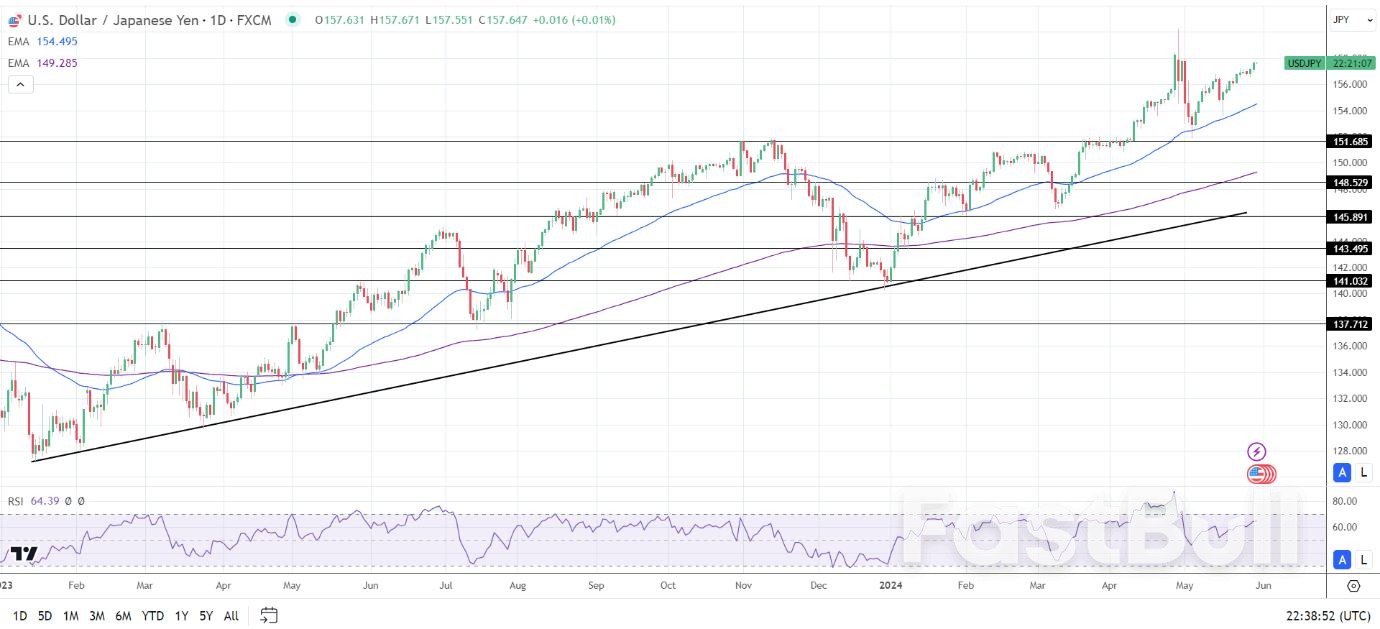This screenshot has width=1380, height=629.
Task: Open the JPY currency dropdown
Action: 1352,19
